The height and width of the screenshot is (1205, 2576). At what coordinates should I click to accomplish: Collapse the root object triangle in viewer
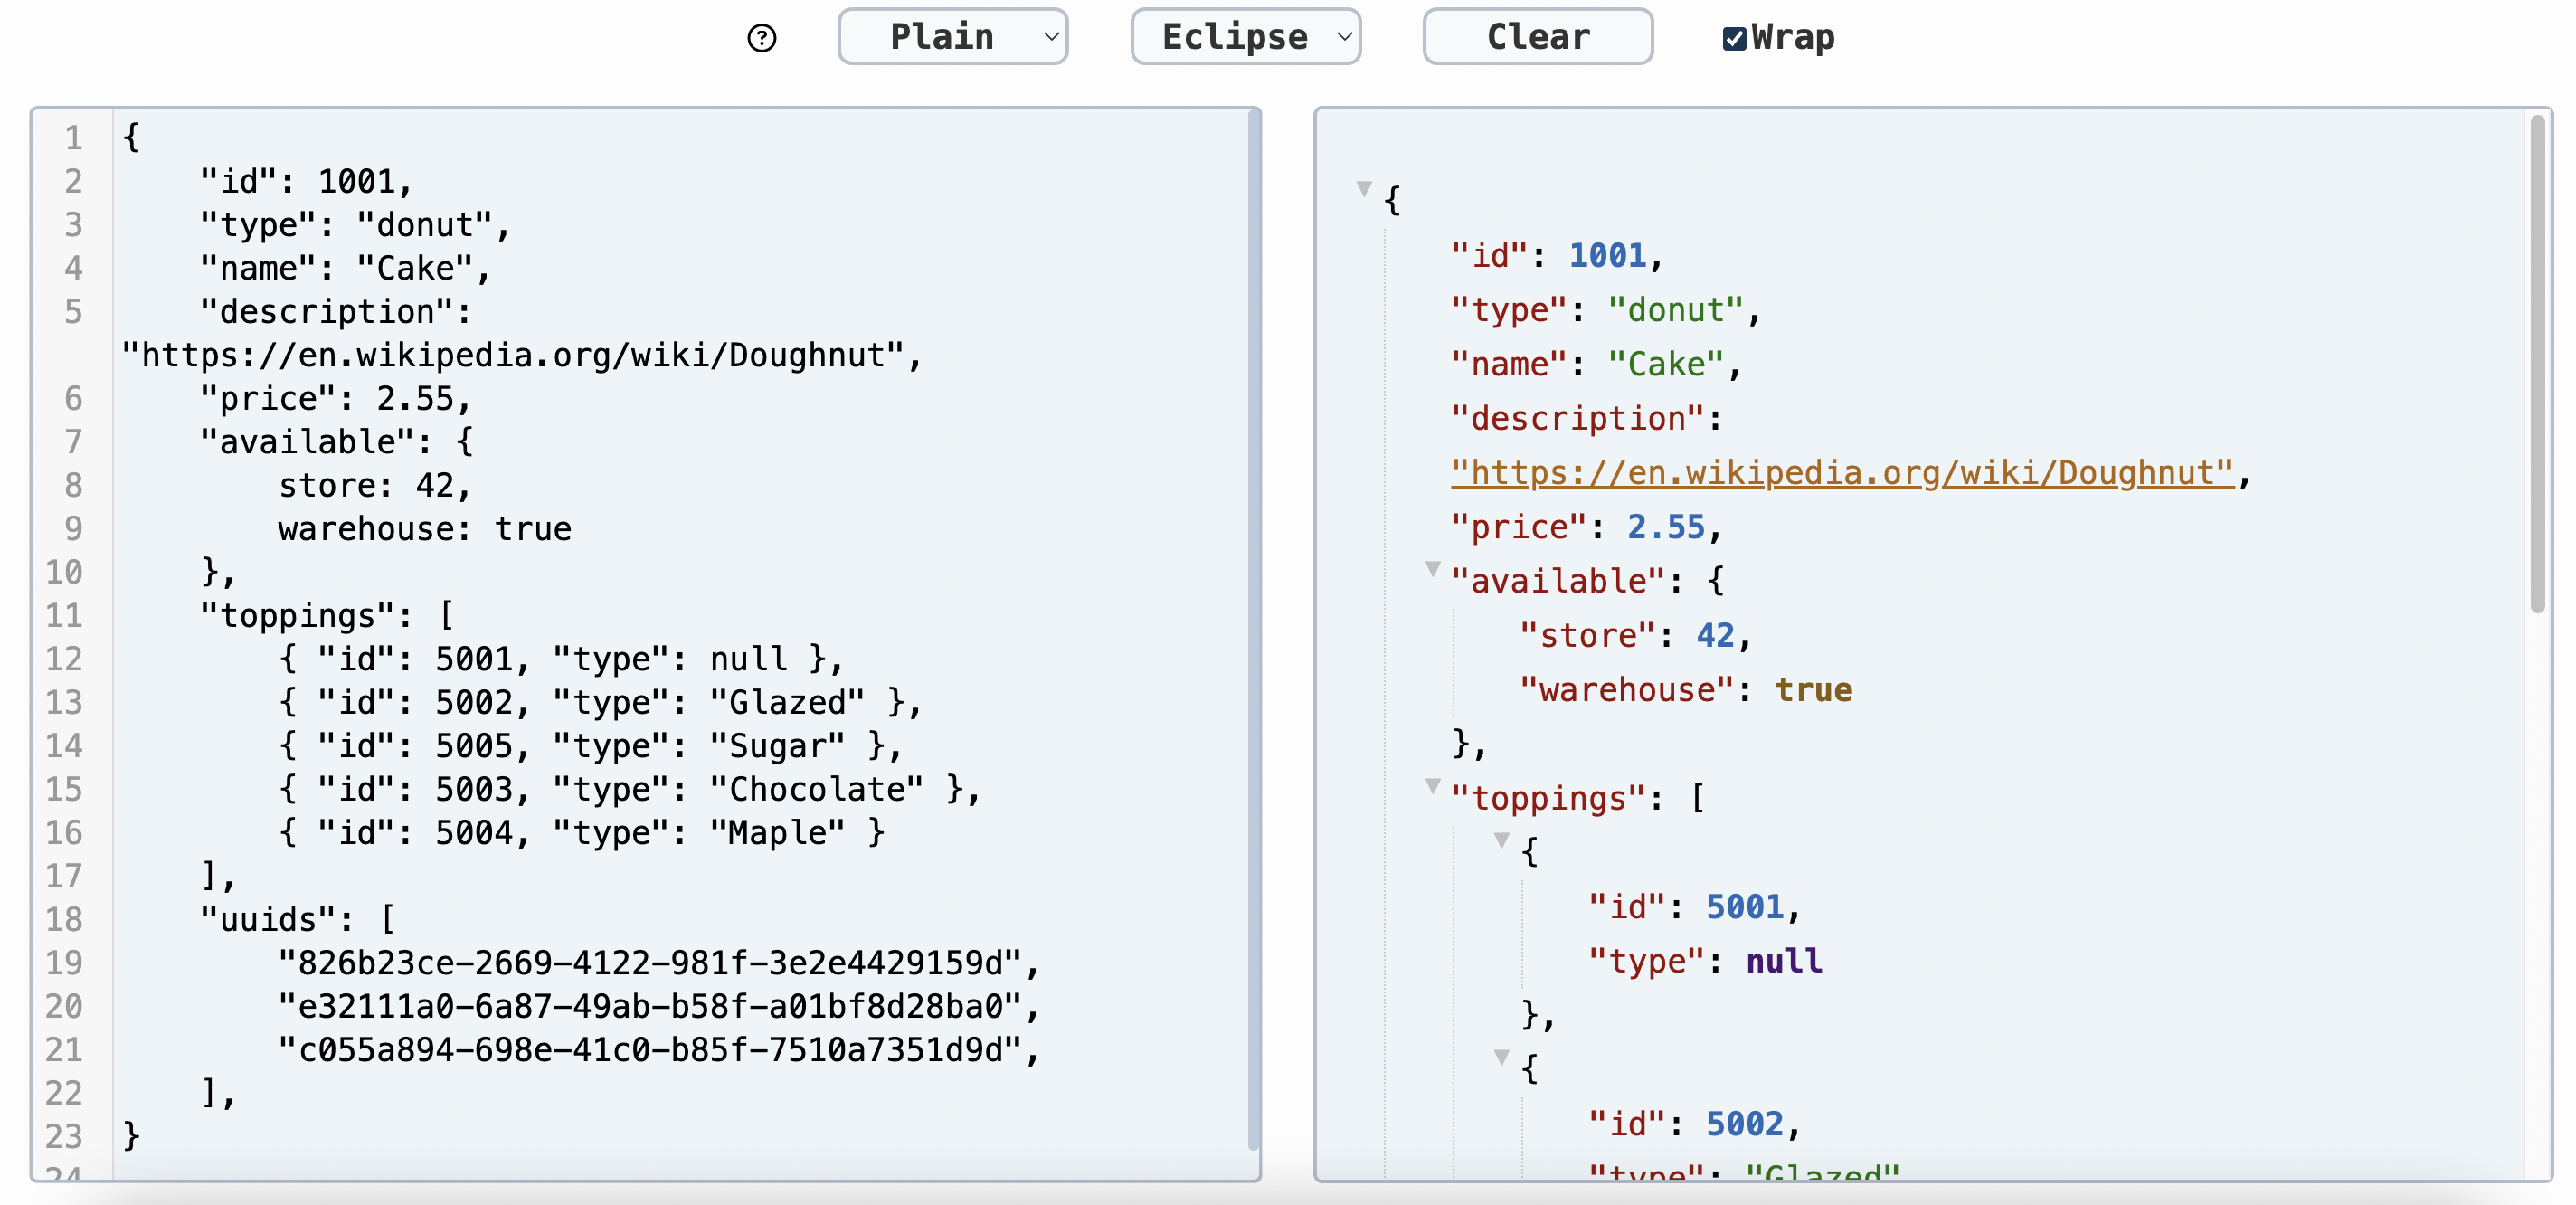pos(1364,188)
